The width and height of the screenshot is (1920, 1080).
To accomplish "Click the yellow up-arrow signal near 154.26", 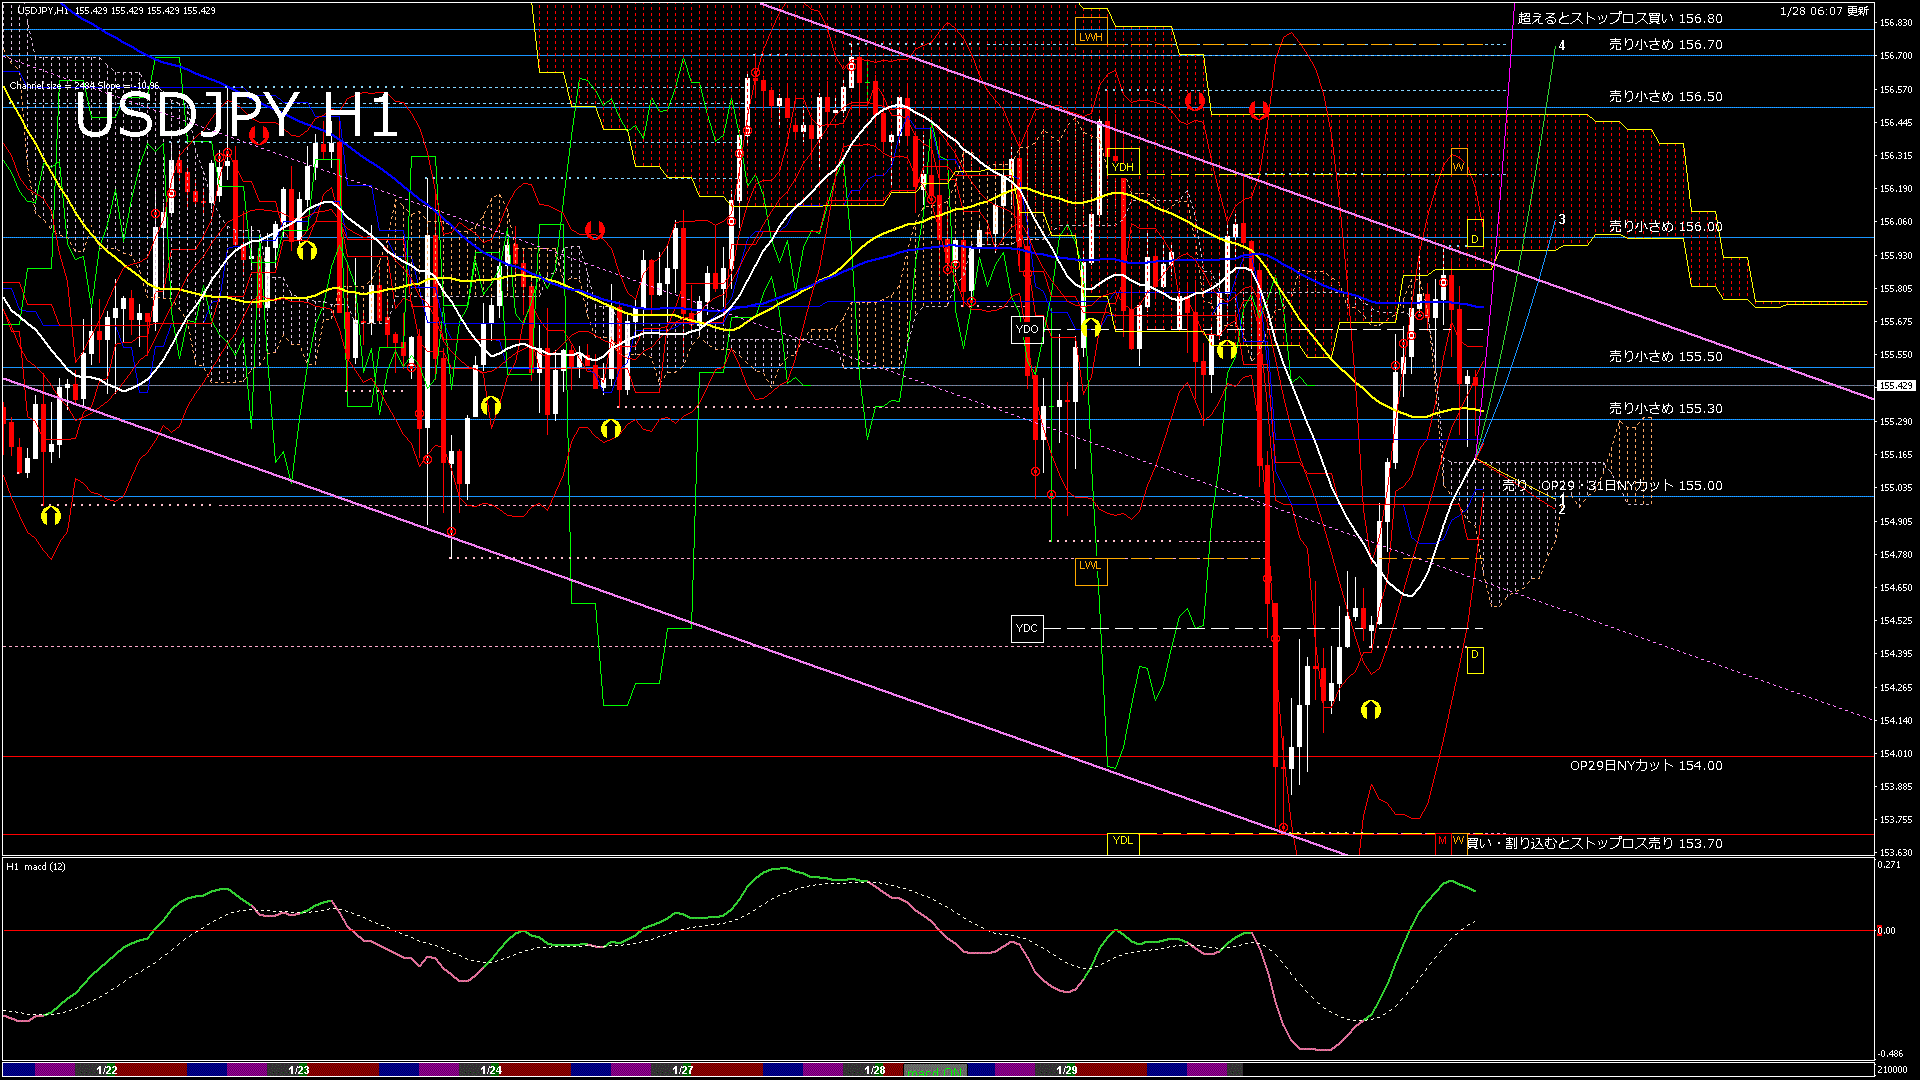I will [x=1370, y=709].
